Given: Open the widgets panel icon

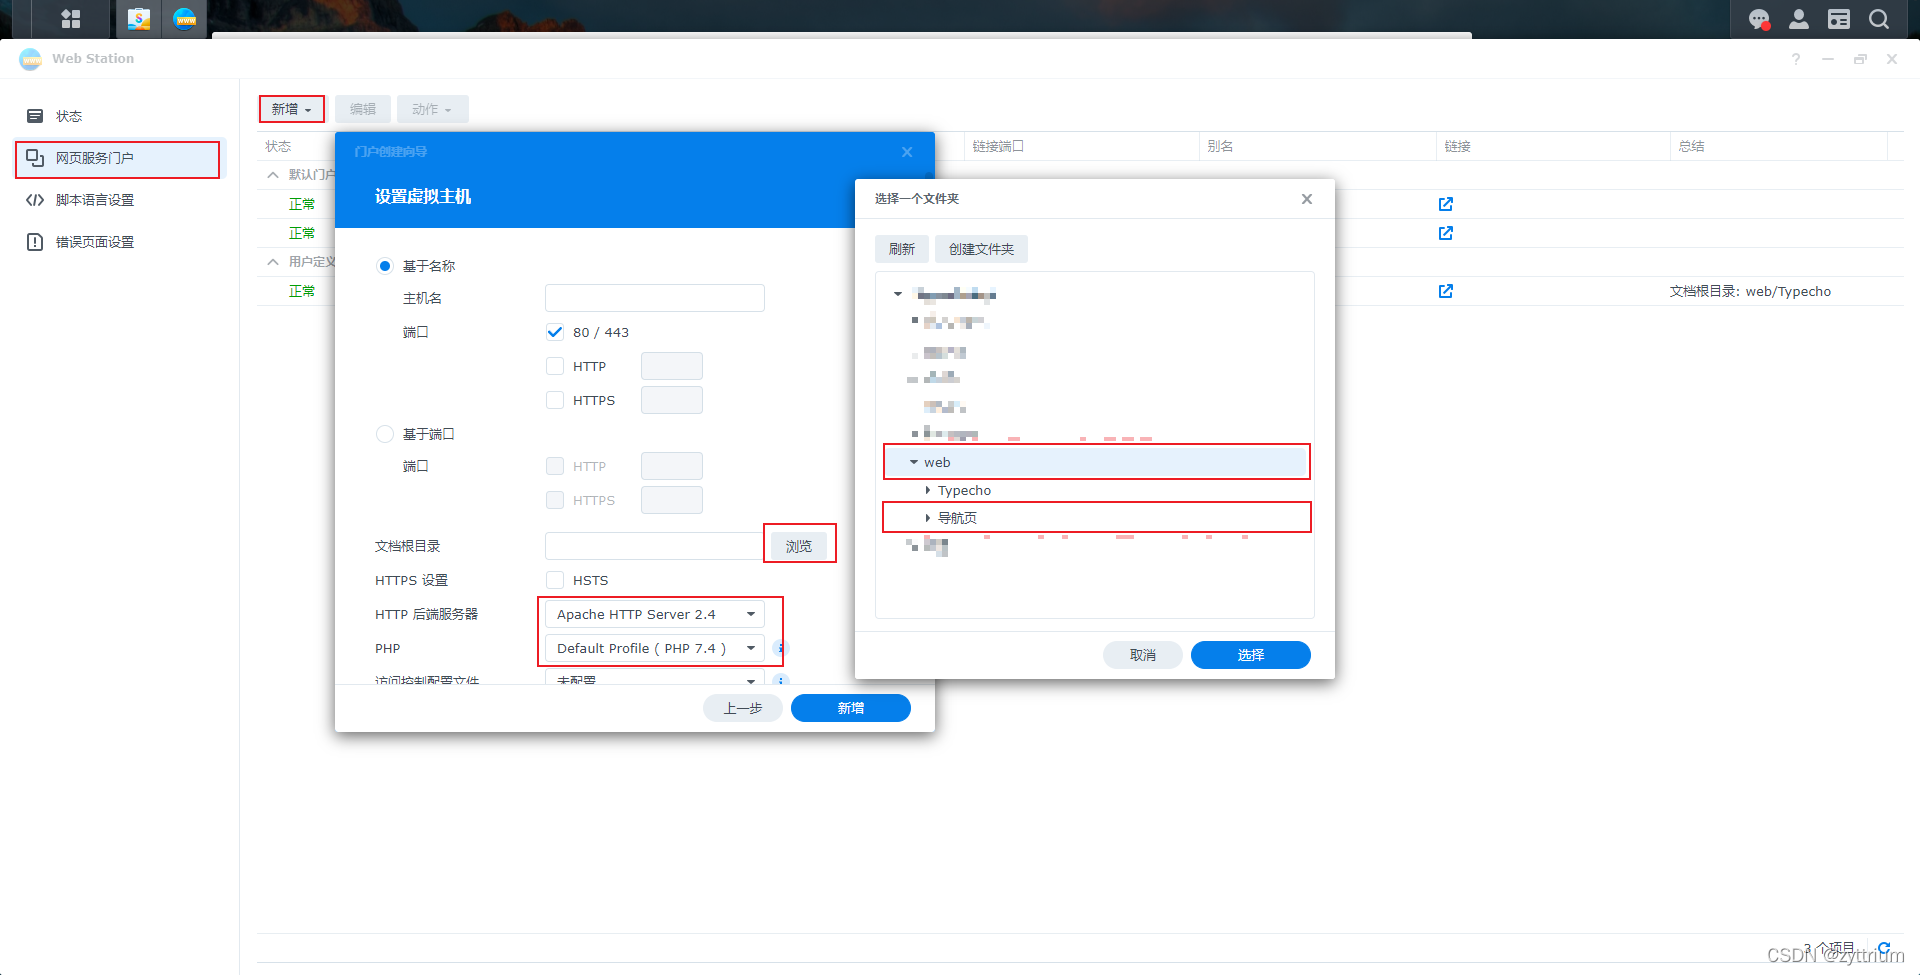Looking at the screenshot, I should [1839, 19].
